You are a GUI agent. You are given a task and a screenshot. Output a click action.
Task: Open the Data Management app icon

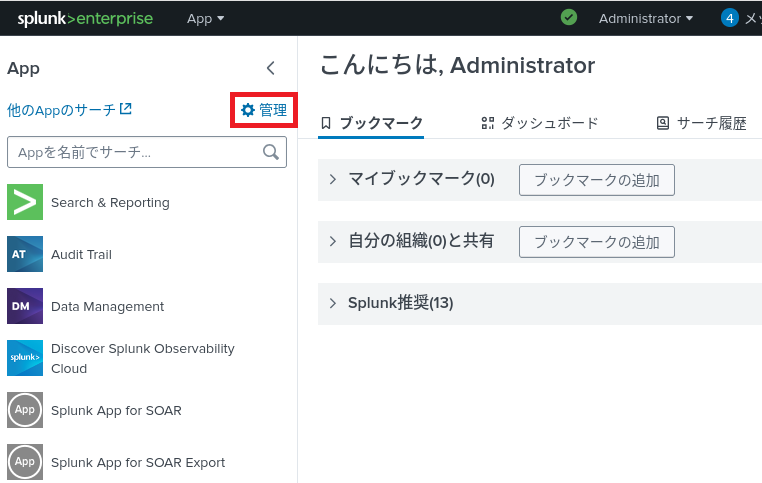point(25,306)
